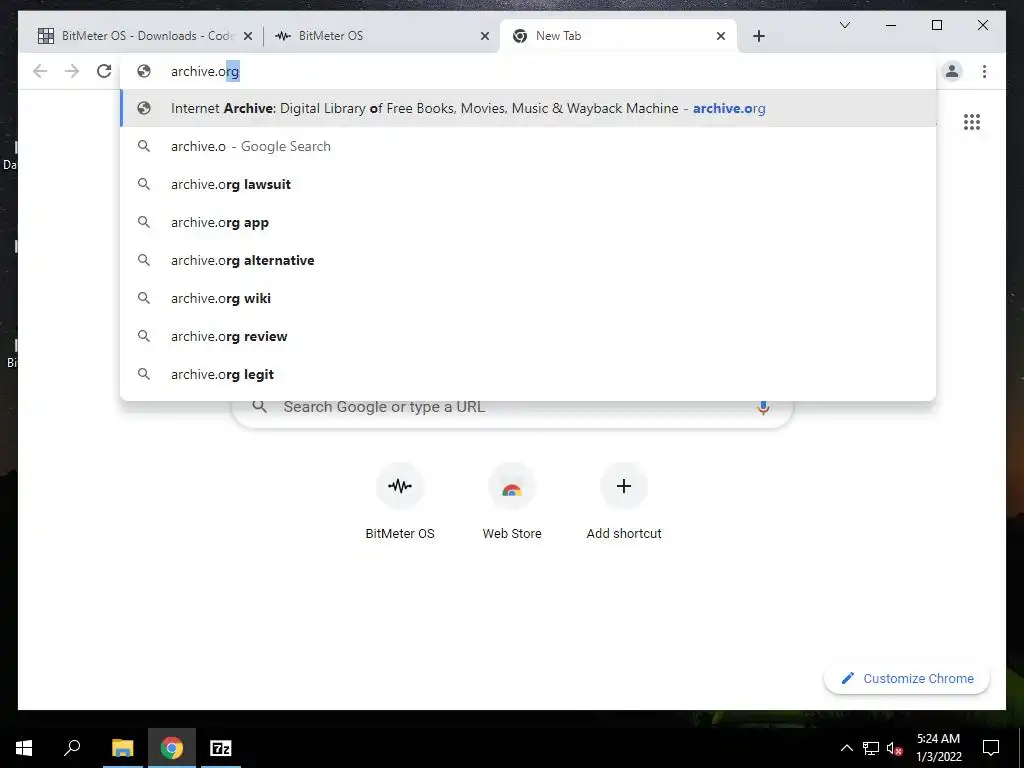Switch to the BitMeter OS tab

tap(381, 36)
